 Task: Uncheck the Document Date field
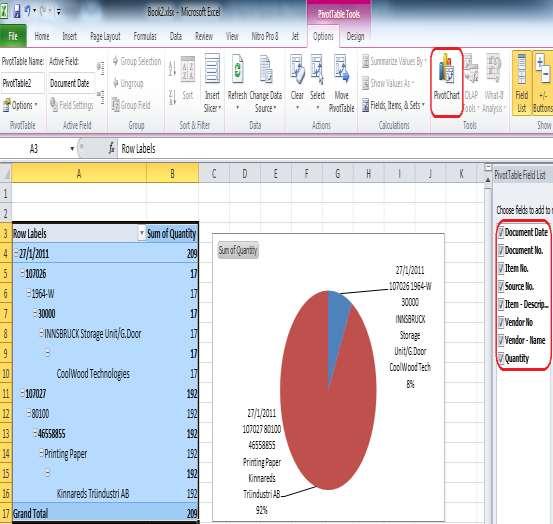point(501,232)
